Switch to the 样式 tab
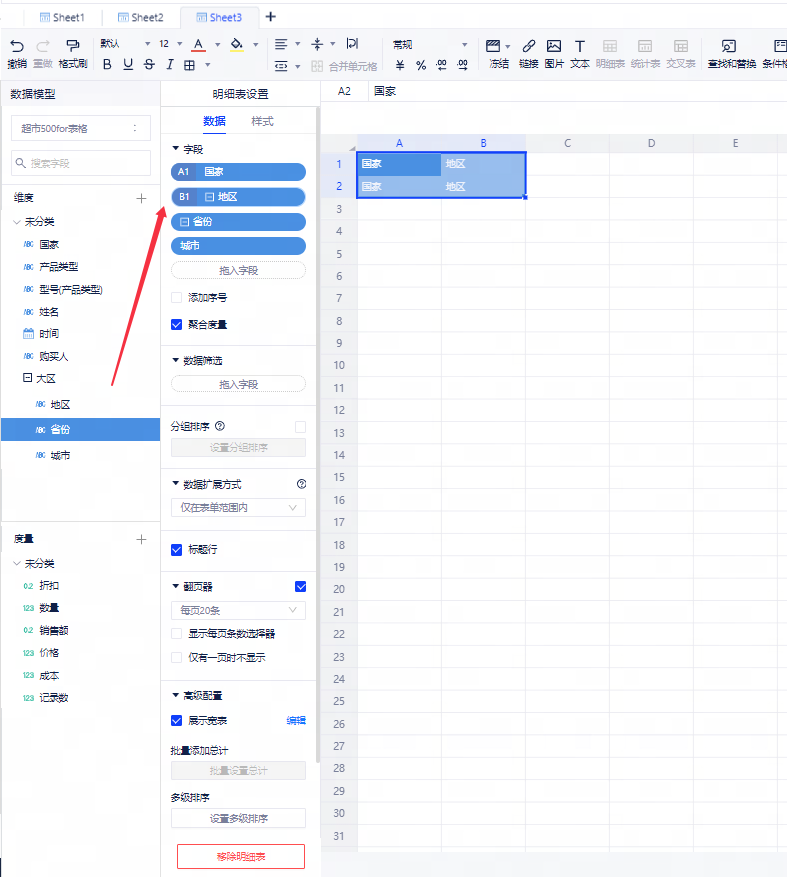This screenshot has height=877, width=787. click(x=262, y=121)
